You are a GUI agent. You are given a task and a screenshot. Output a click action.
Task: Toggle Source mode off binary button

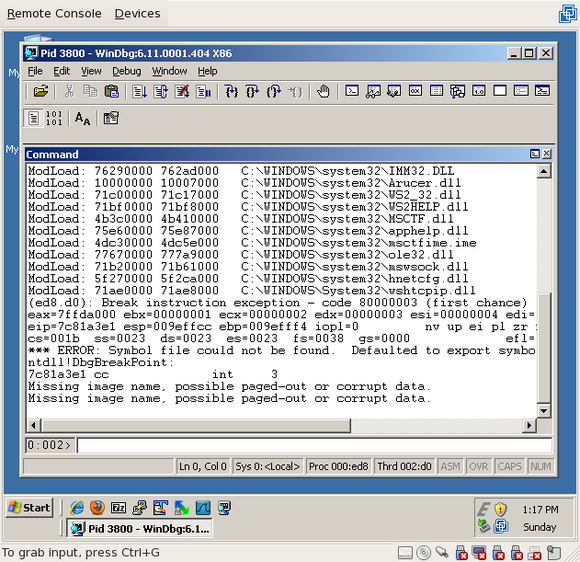tap(54, 118)
